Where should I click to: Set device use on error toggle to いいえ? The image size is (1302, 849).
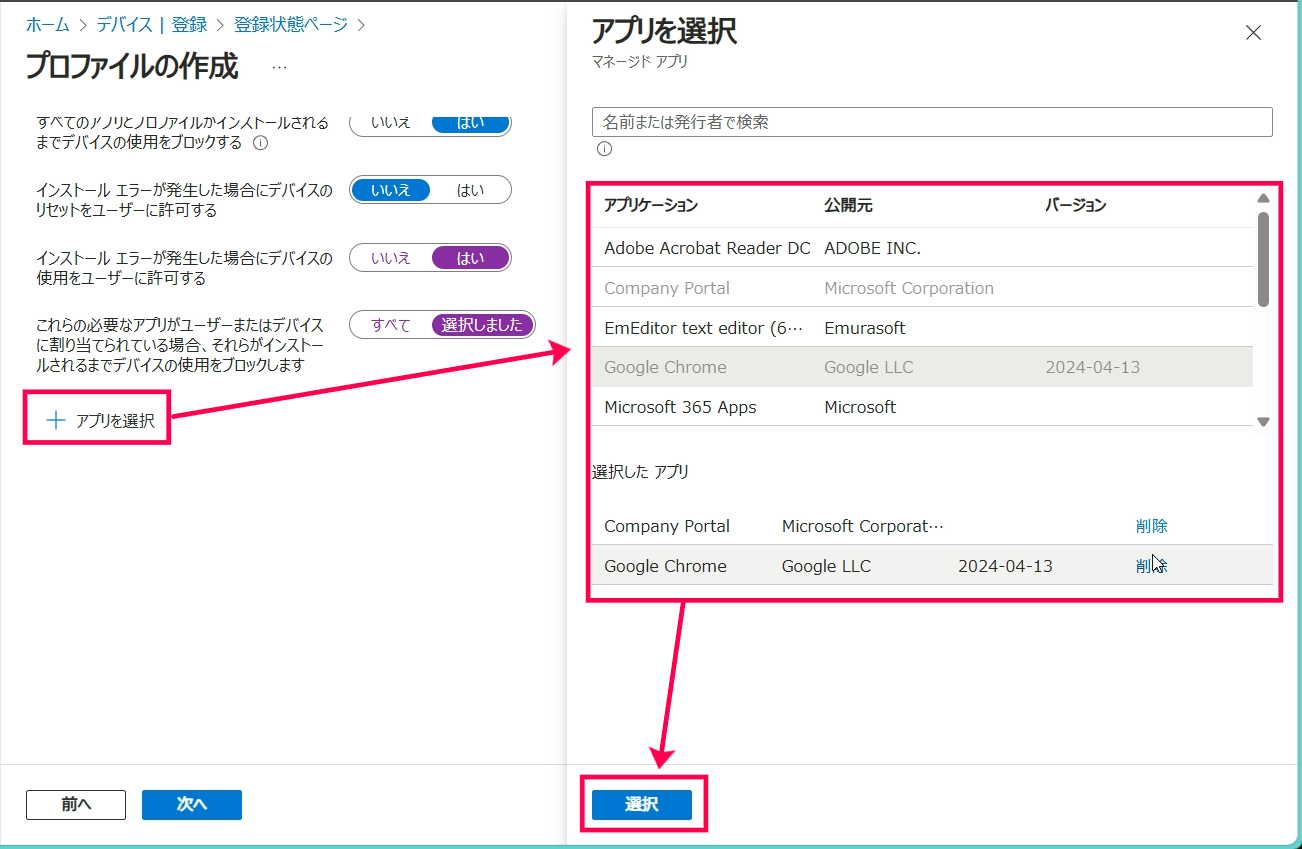(x=391, y=258)
